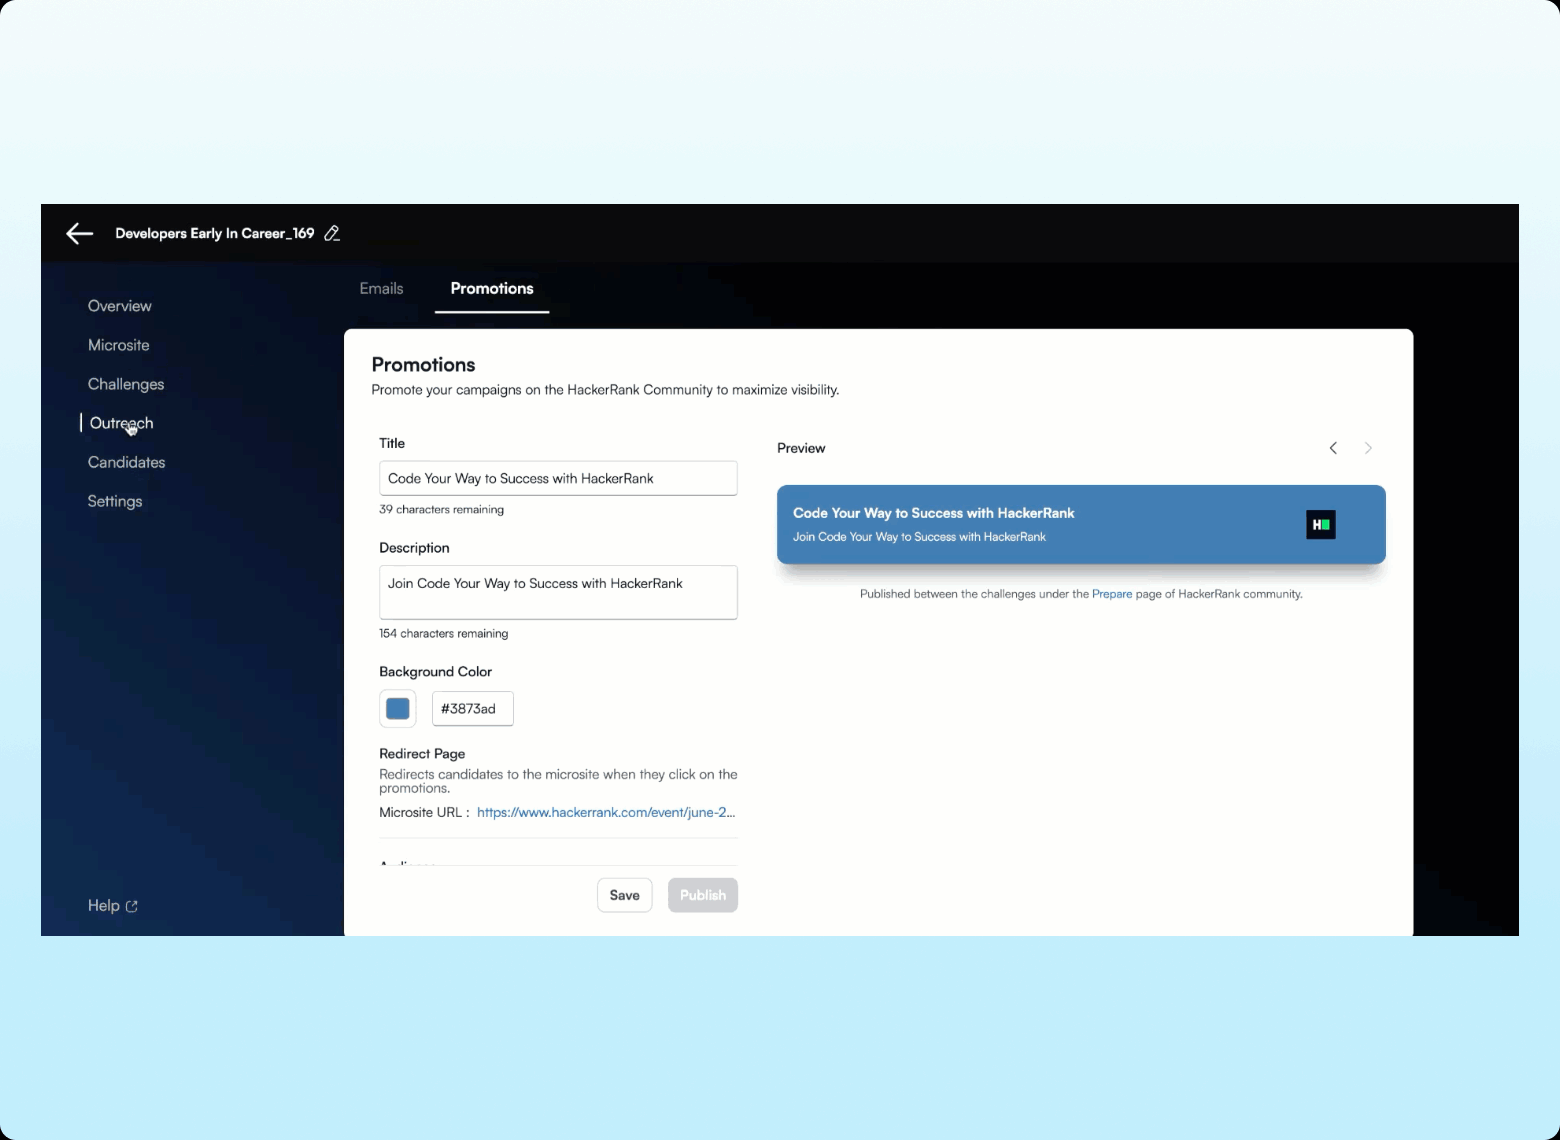Open the Prepare page link

point(1112,594)
